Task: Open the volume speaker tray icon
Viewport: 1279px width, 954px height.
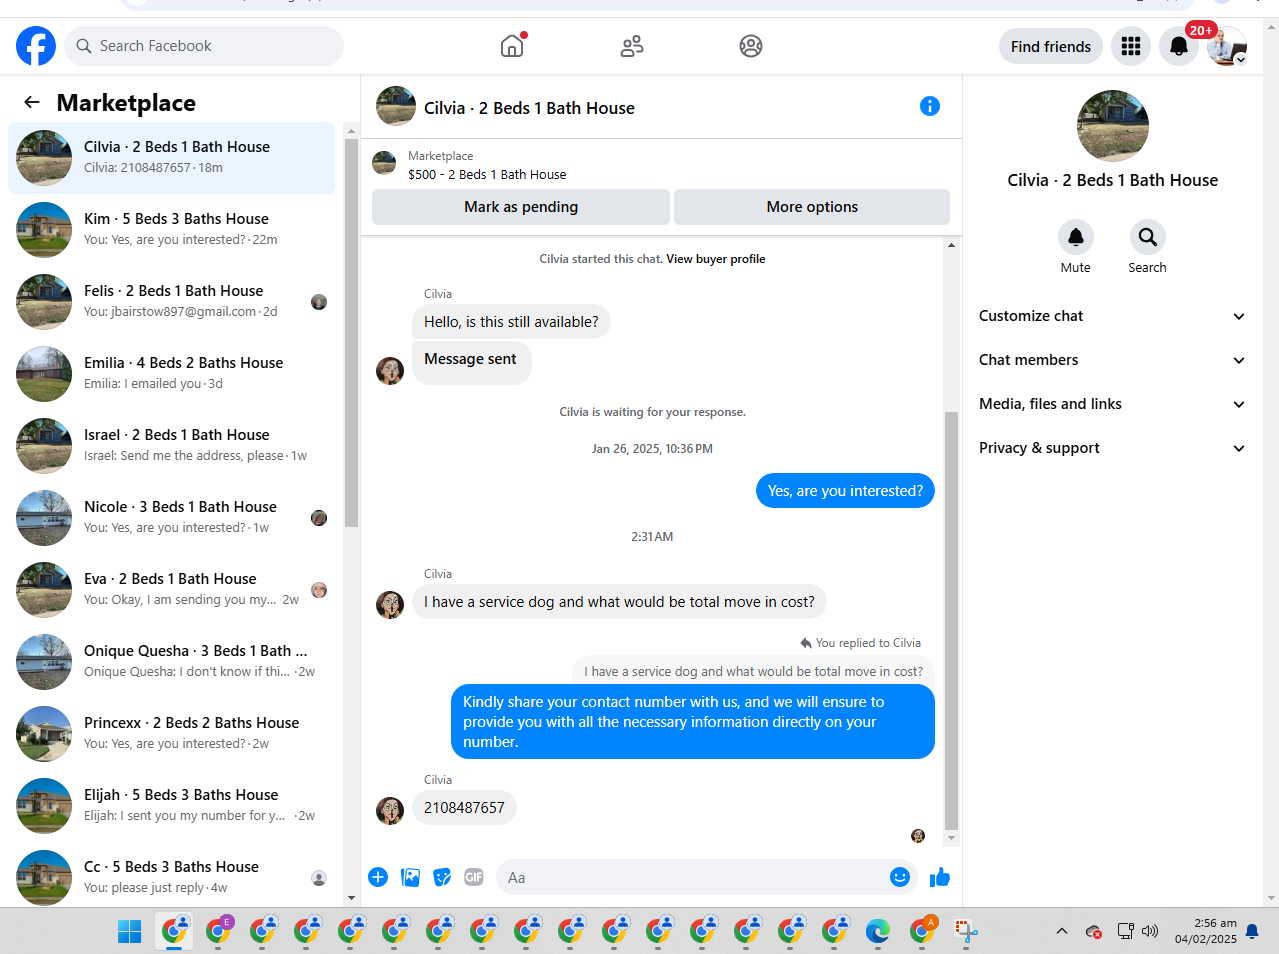Action: pos(1150,931)
